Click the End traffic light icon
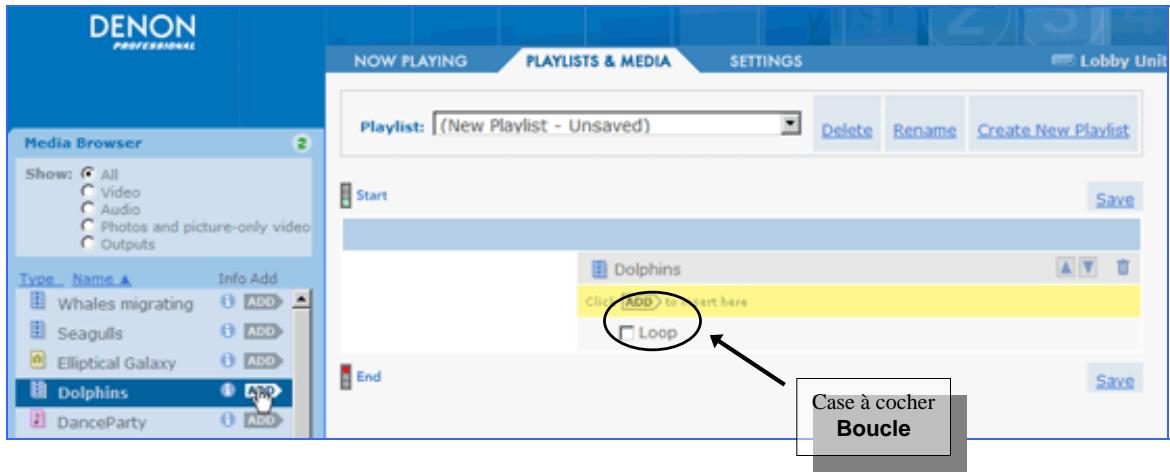The width and height of the screenshot is (1170, 473). tap(346, 377)
